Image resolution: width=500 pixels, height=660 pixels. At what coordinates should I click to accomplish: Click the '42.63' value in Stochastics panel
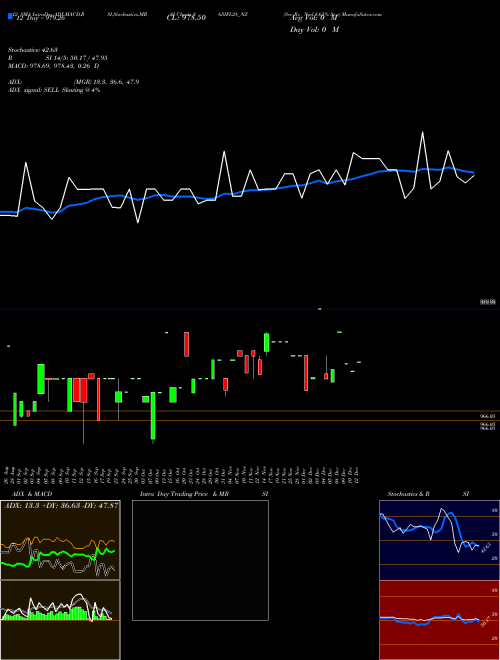[x=485, y=548]
